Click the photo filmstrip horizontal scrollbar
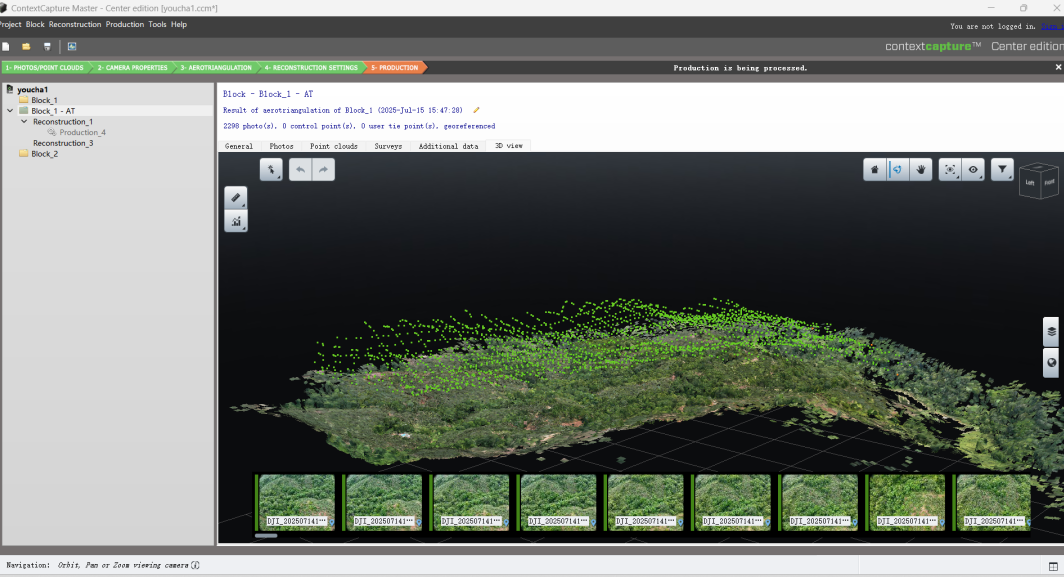1064x577 pixels. [x=266, y=536]
